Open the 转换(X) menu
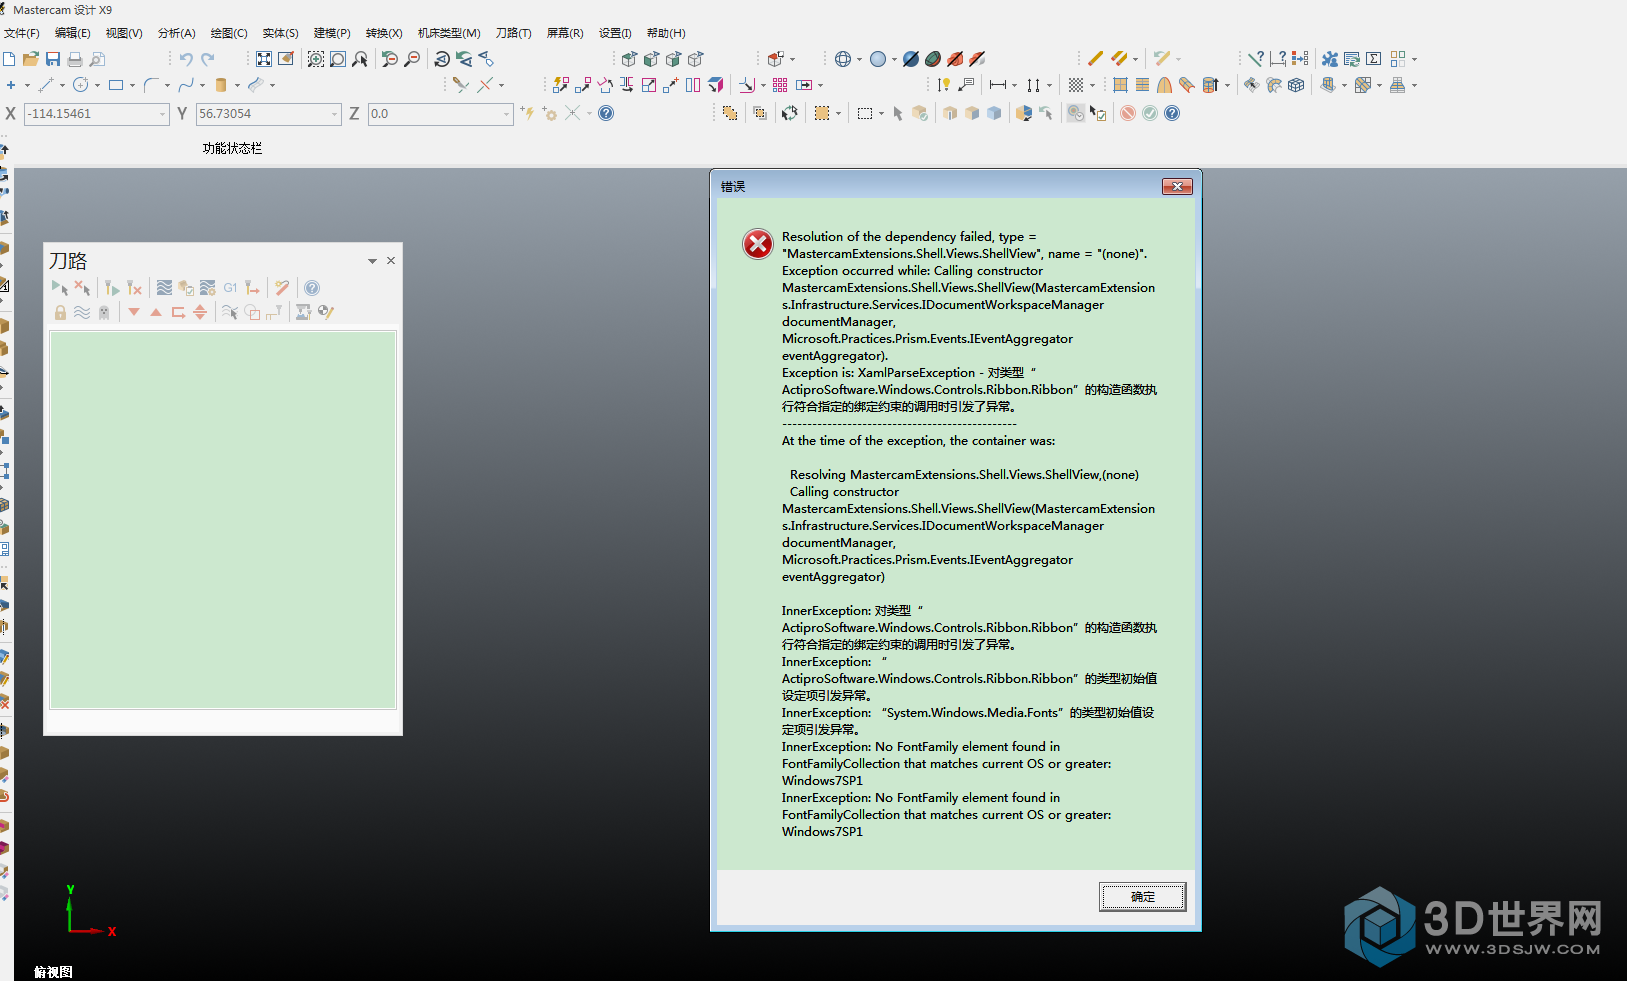This screenshot has width=1627, height=981. click(x=384, y=33)
